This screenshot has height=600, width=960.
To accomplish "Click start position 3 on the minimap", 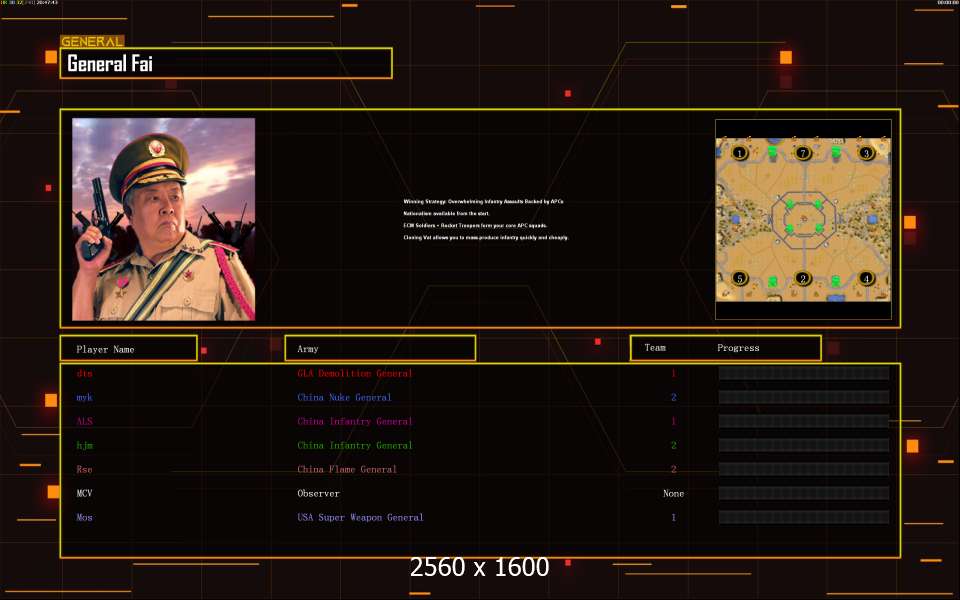I will [866, 153].
